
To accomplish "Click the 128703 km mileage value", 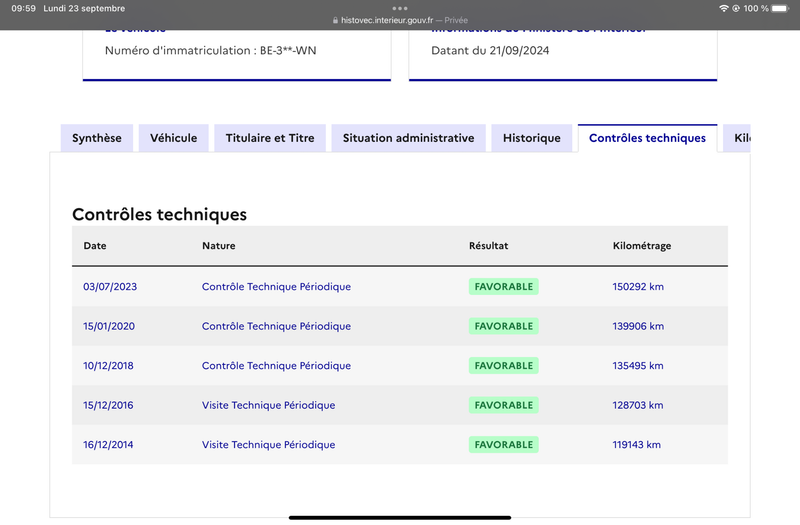I will click(x=638, y=406).
